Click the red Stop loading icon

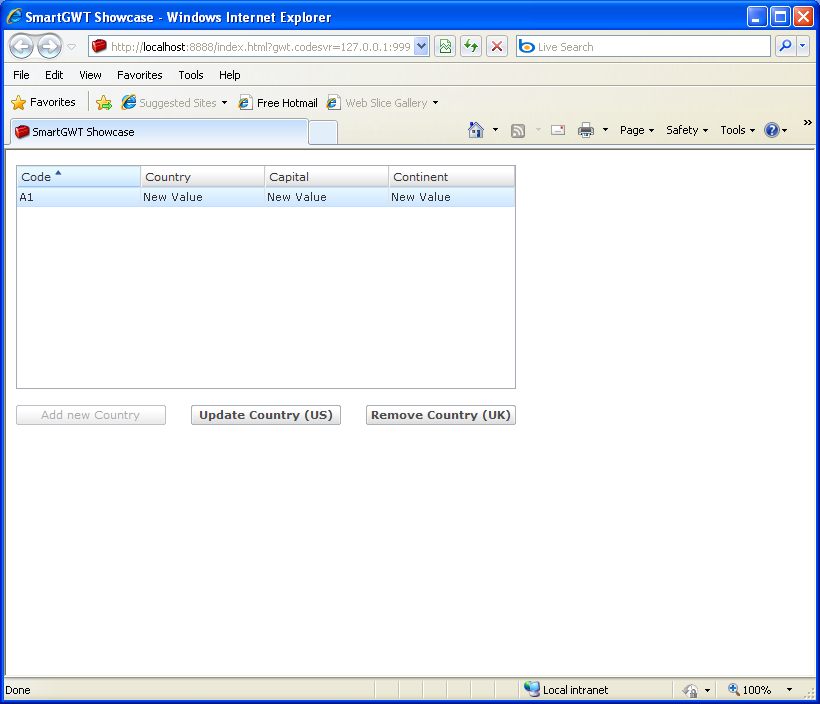tap(497, 47)
